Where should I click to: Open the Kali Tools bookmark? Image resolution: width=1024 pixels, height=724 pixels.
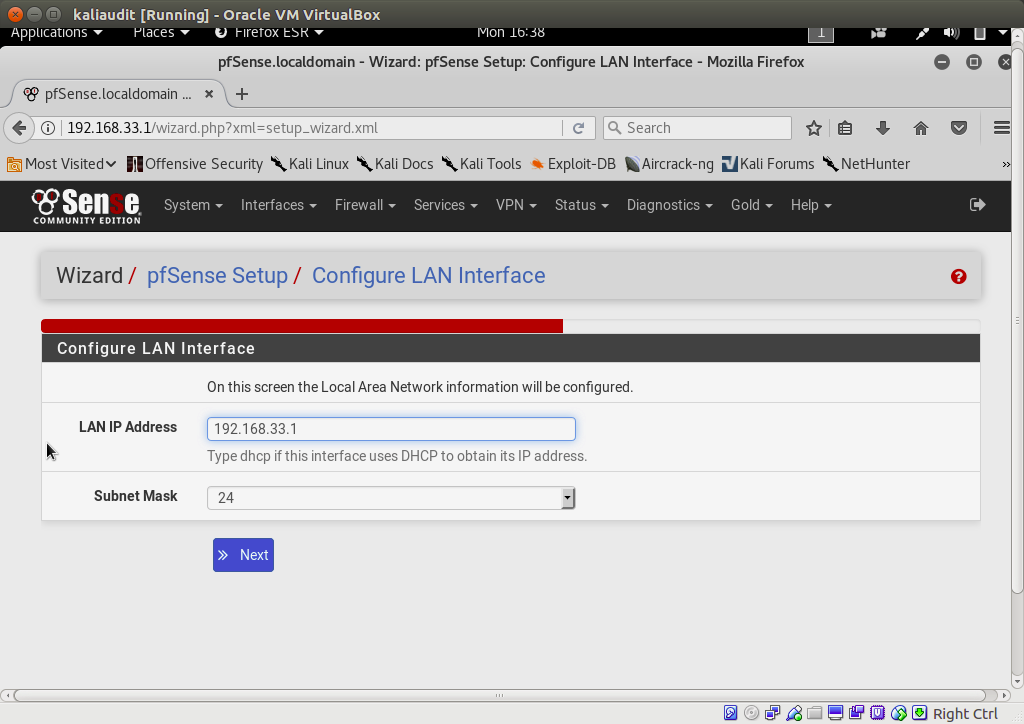tap(482, 164)
